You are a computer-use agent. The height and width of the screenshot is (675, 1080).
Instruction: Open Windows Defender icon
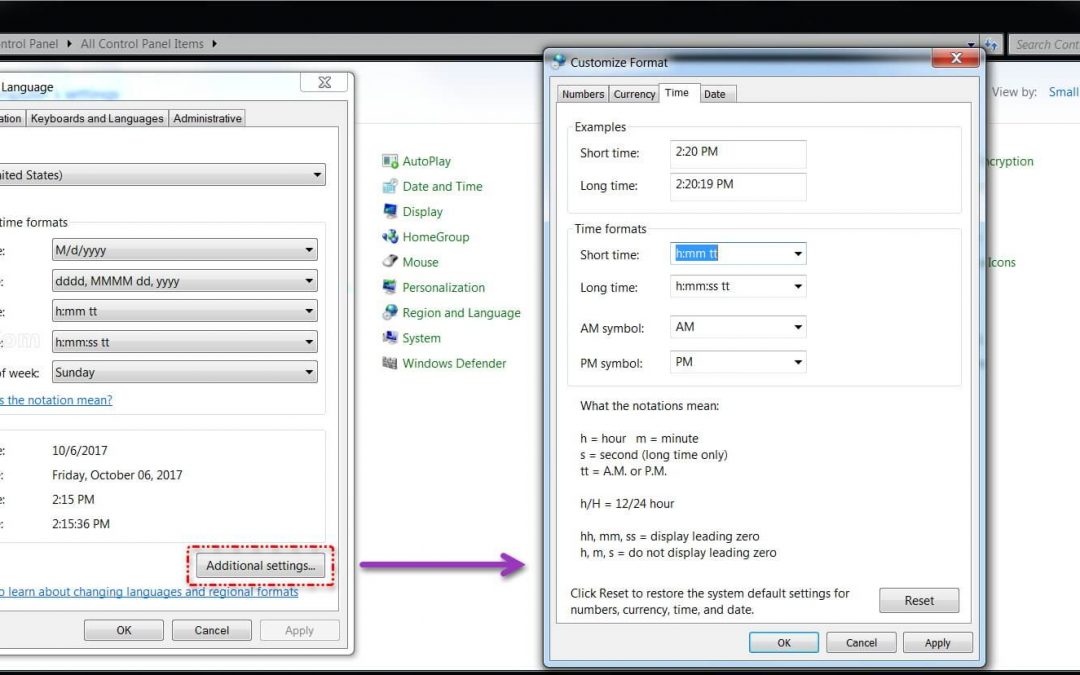(x=390, y=363)
